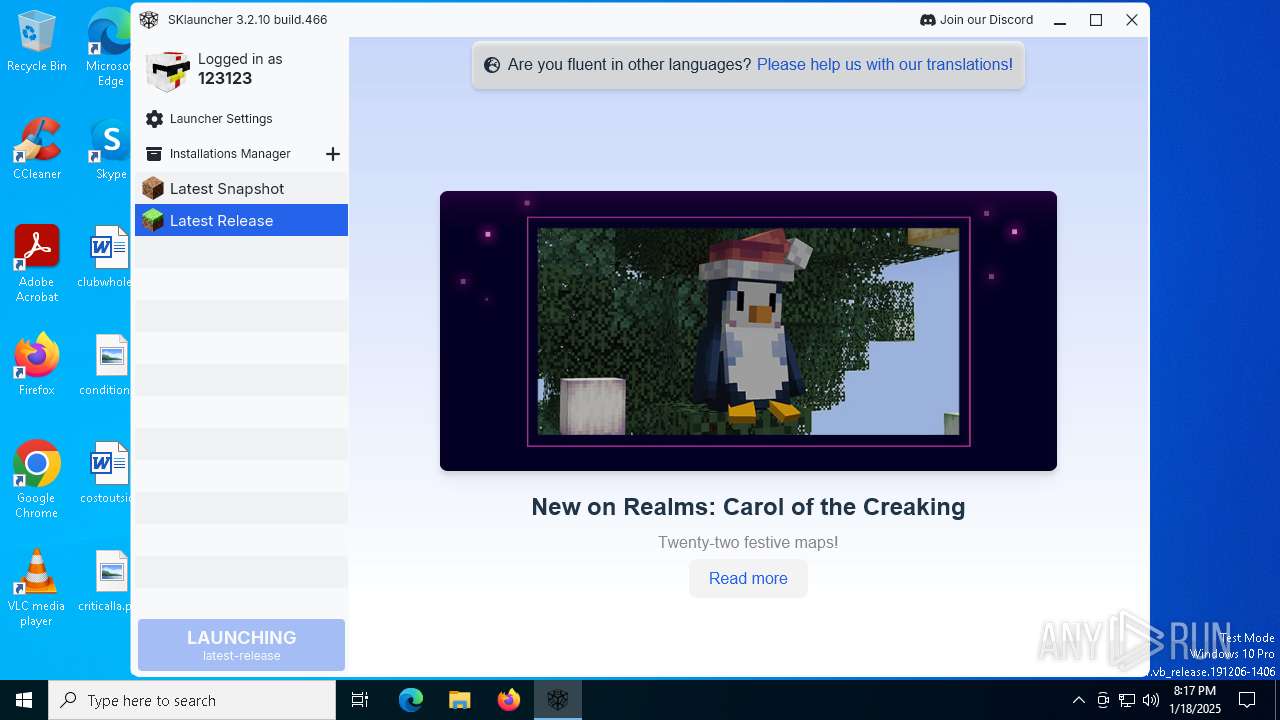Click the Installations Manager box icon

pyautogui.click(x=154, y=154)
